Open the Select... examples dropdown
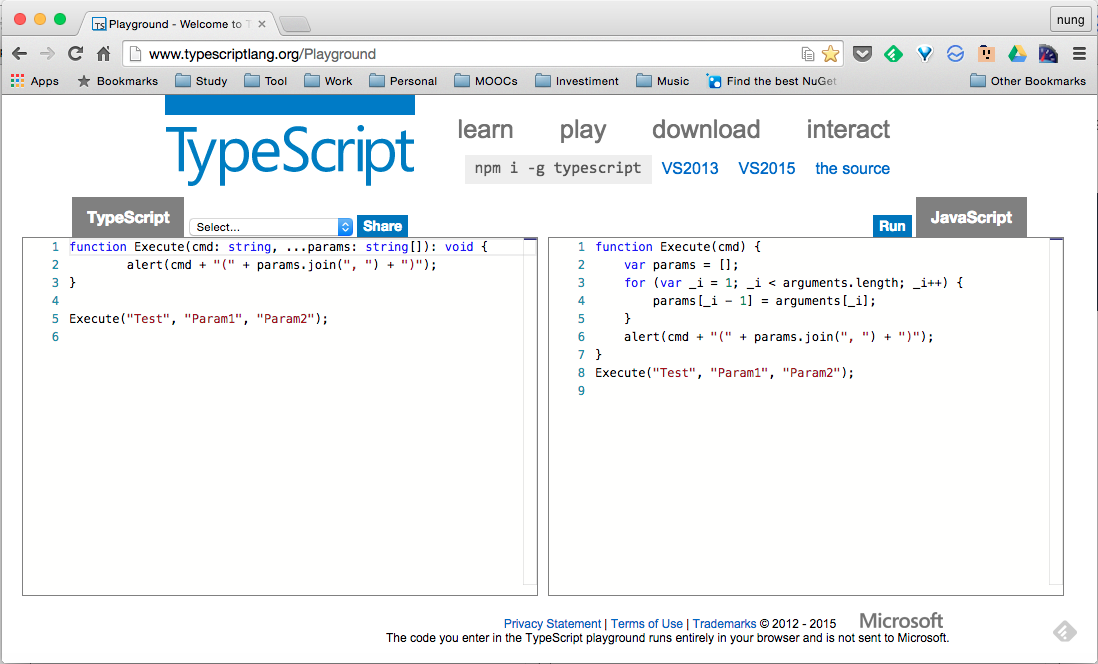This screenshot has height=664, width=1098. (x=271, y=226)
